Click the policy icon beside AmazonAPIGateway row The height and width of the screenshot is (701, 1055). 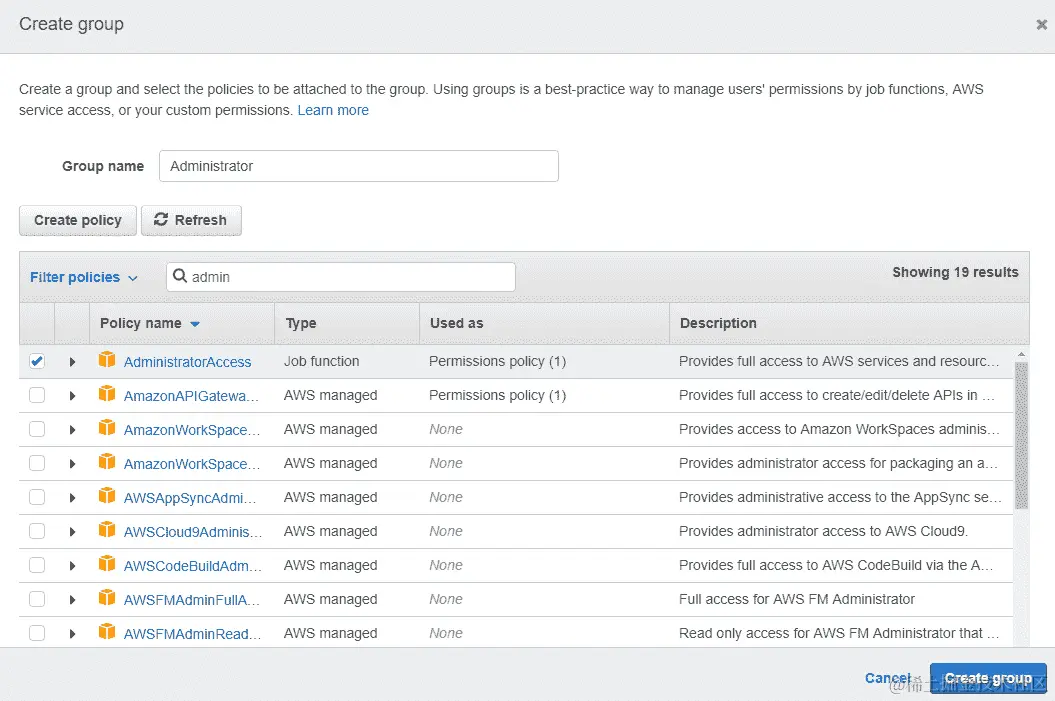coord(107,395)
